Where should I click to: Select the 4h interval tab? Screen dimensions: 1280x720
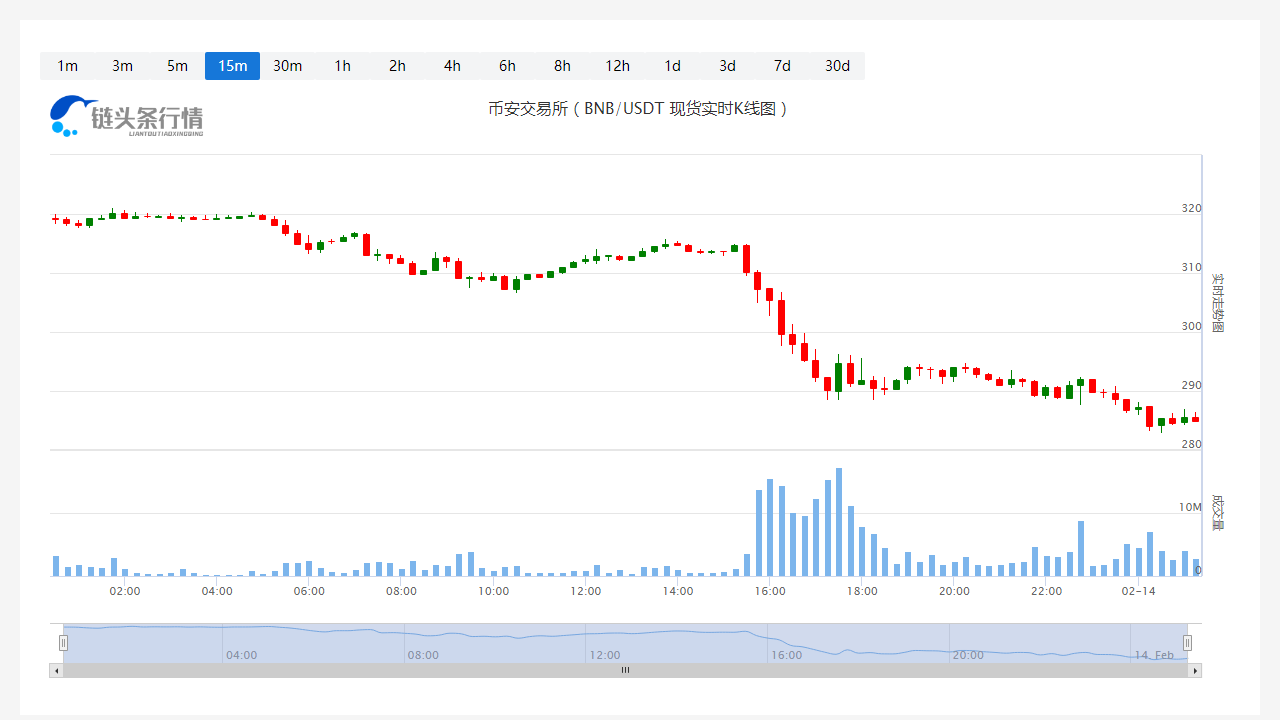(452, 66)
